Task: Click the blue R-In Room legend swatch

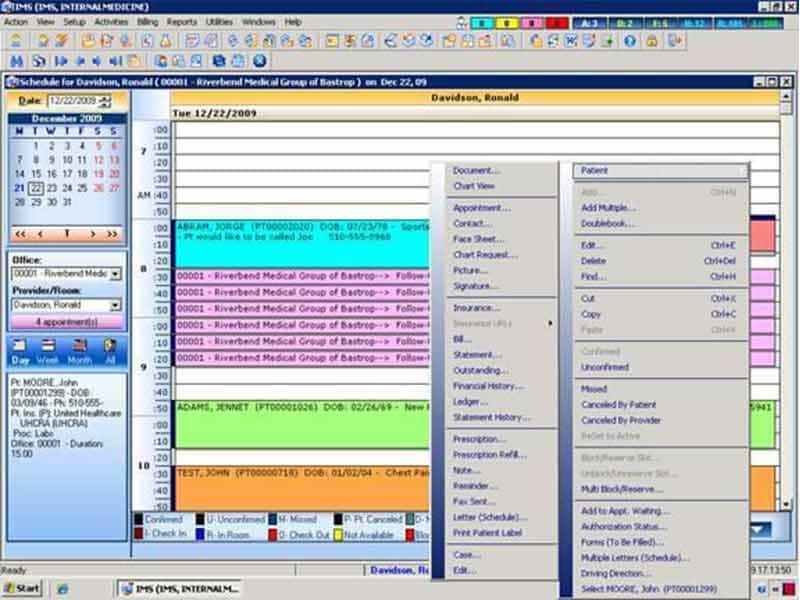Action: (201, 535)
